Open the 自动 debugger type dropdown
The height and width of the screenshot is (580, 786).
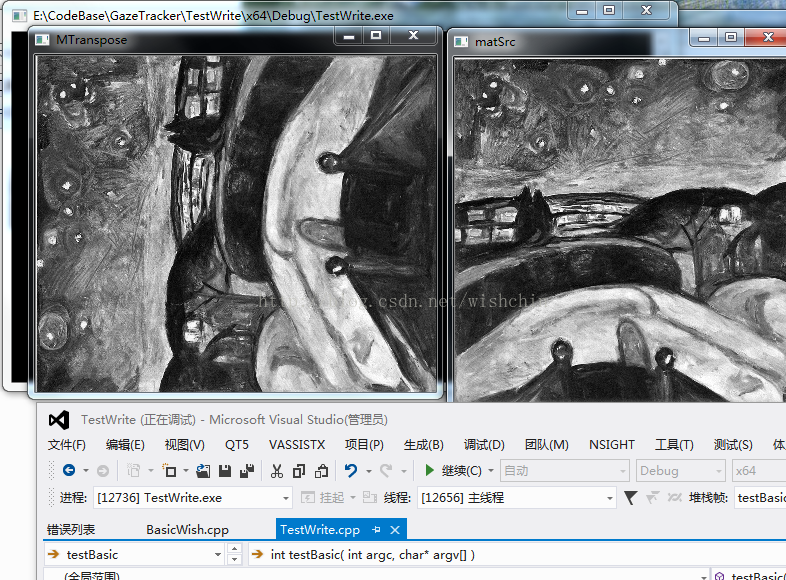tap(565, 471)
